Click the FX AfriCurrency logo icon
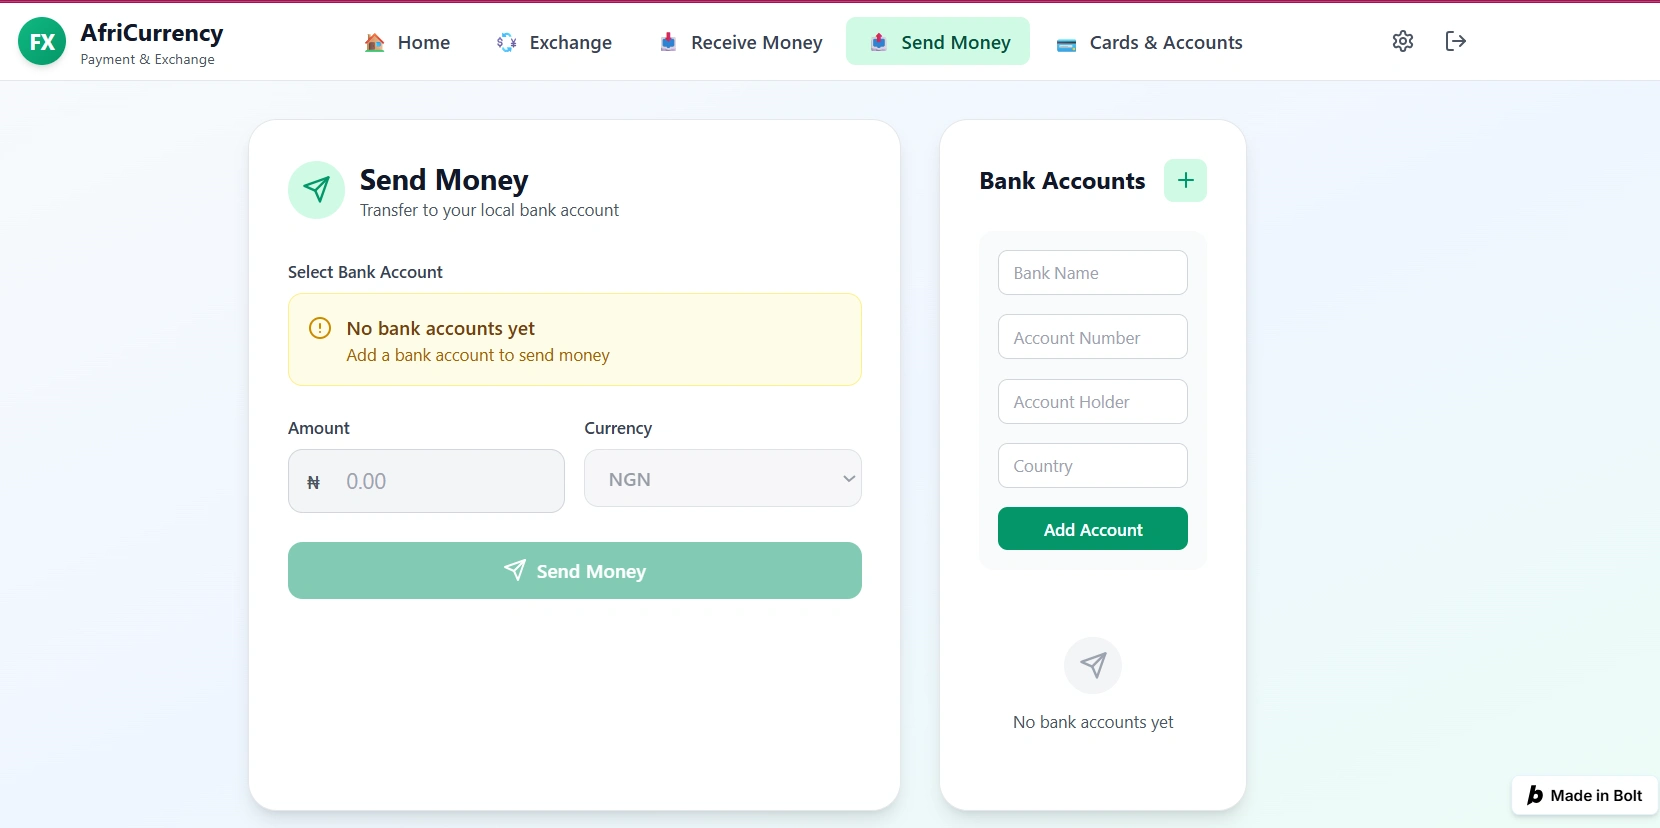 pos(42,42)
